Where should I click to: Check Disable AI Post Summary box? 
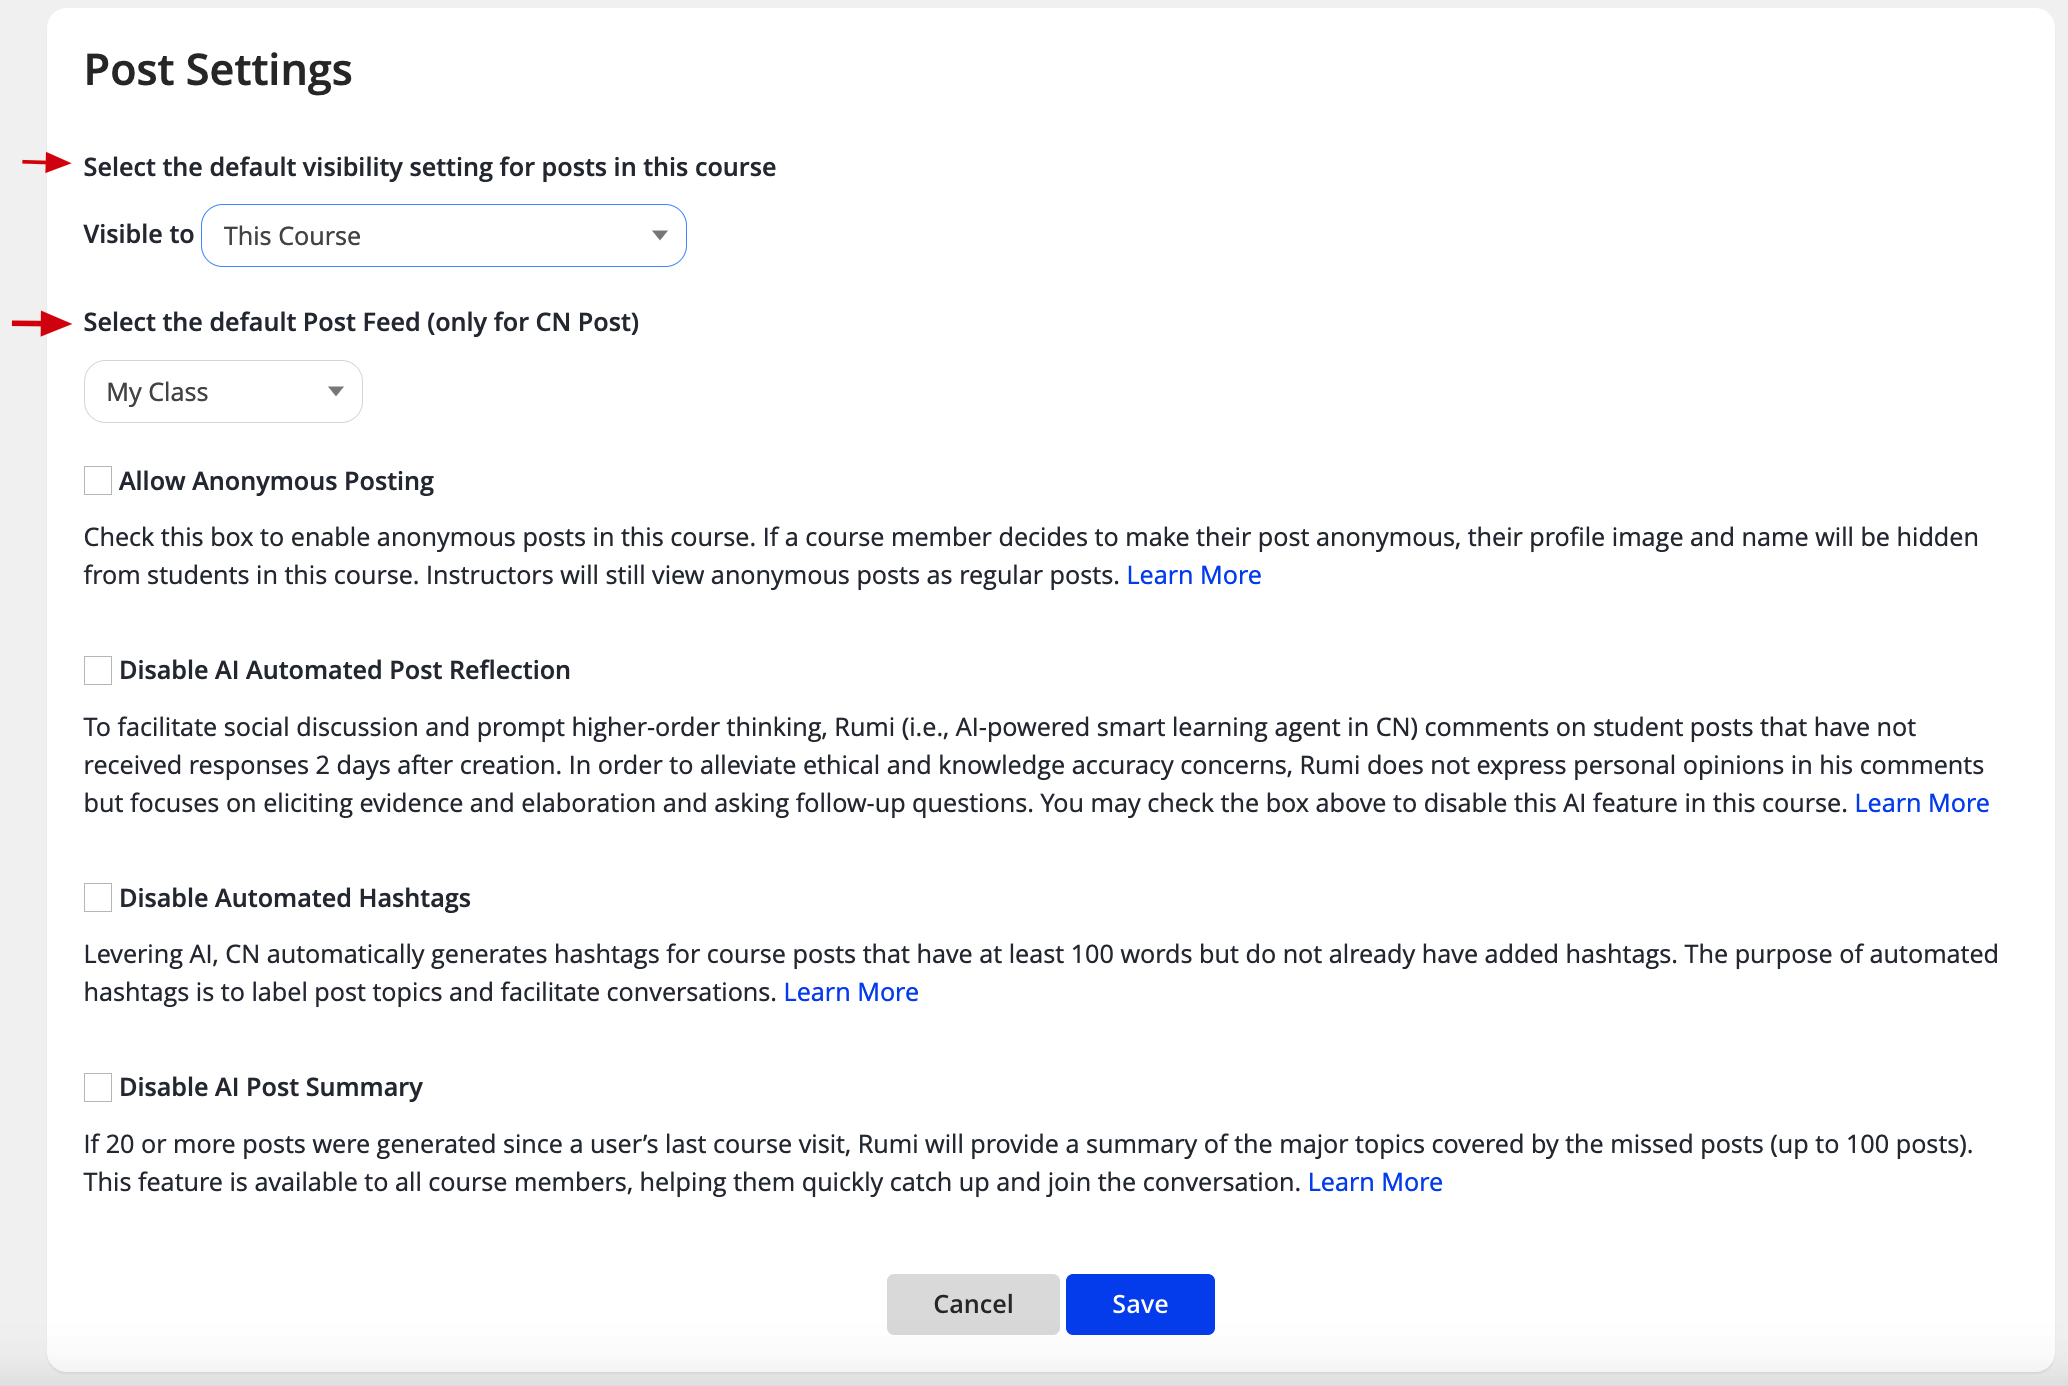click(98, 1087)
